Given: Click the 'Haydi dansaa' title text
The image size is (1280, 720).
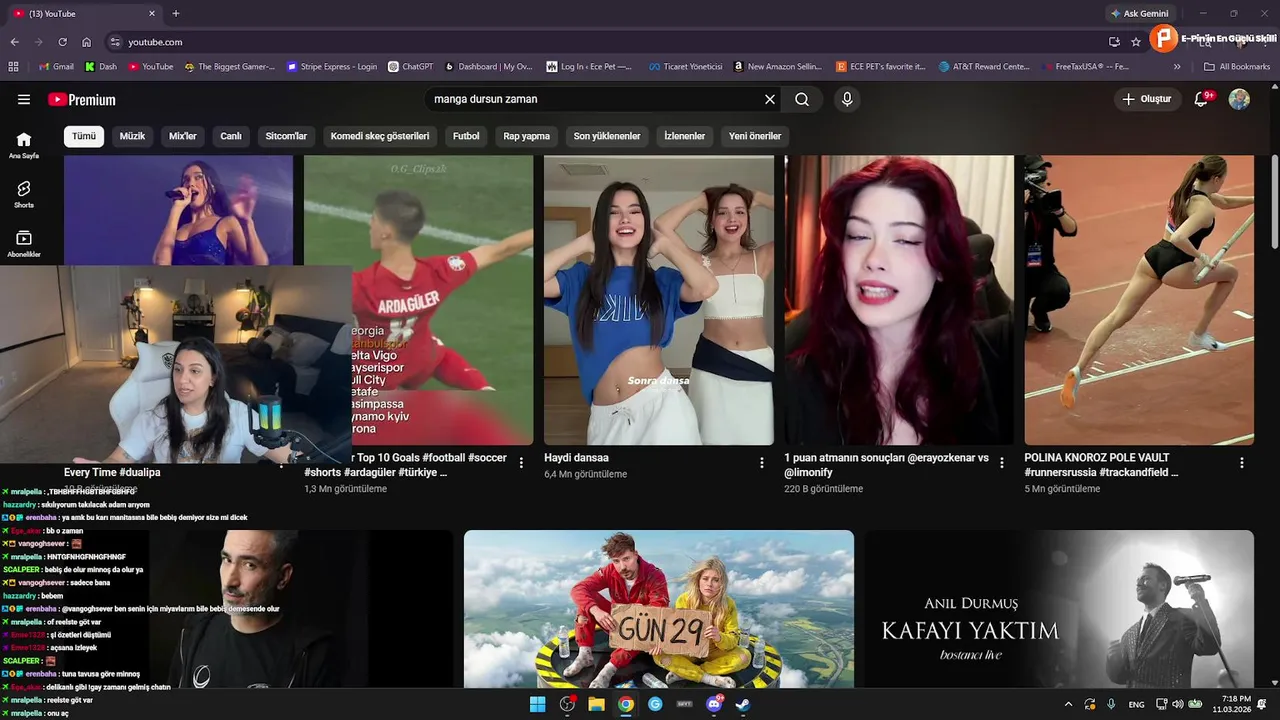Looking at the screenshot, I should pos(577,458).
